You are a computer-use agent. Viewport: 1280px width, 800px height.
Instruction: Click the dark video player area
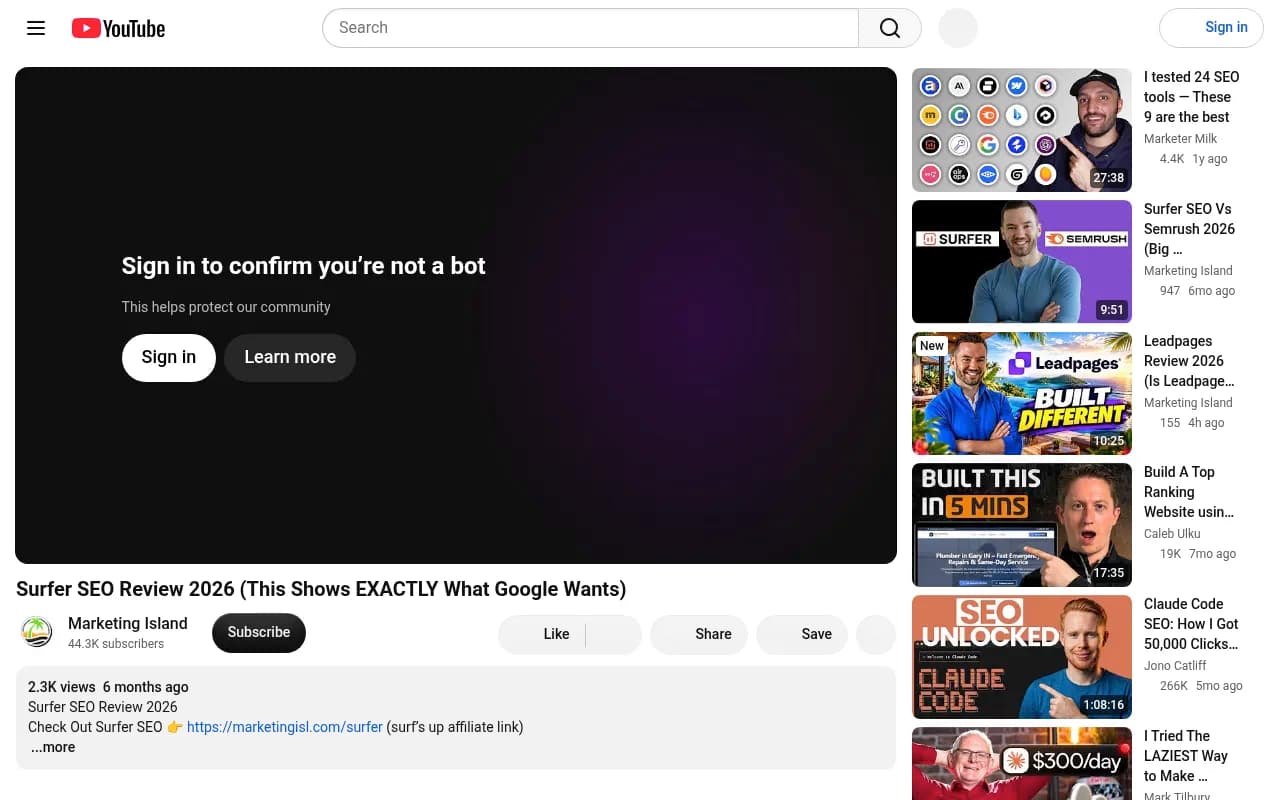tap(456, 315)
